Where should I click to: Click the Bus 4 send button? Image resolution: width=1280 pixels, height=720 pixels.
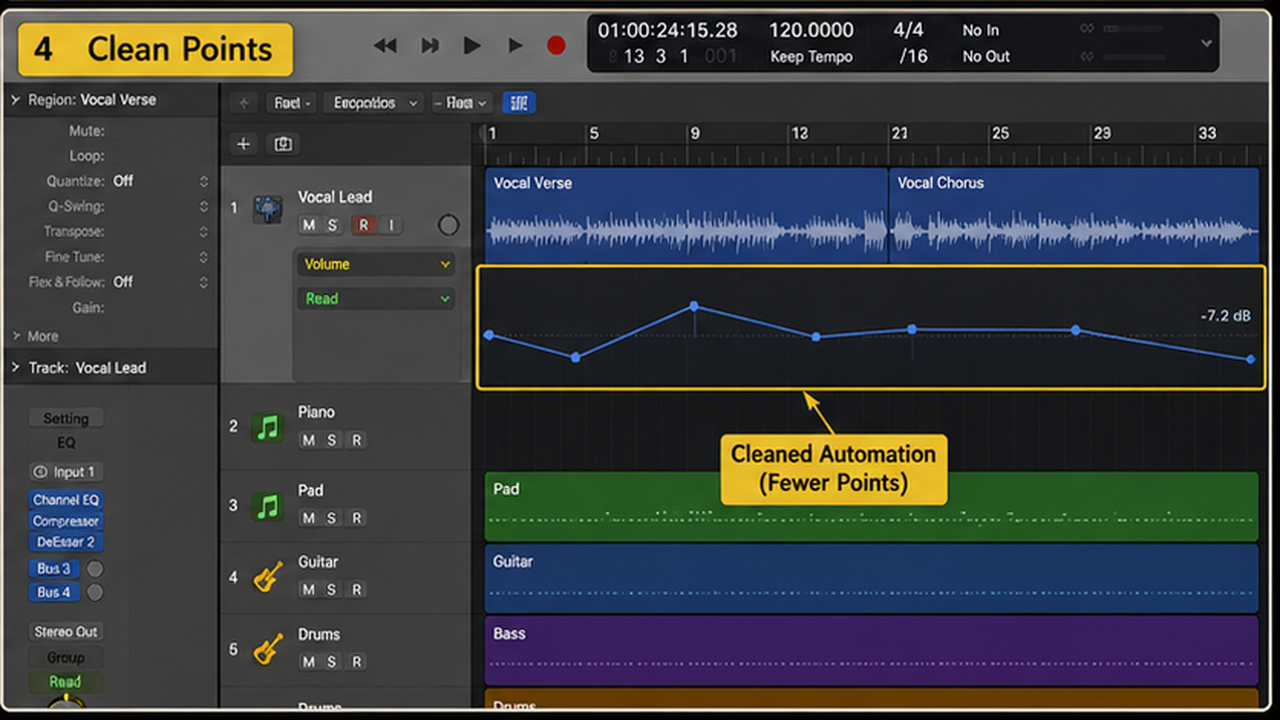pos(54,592)
